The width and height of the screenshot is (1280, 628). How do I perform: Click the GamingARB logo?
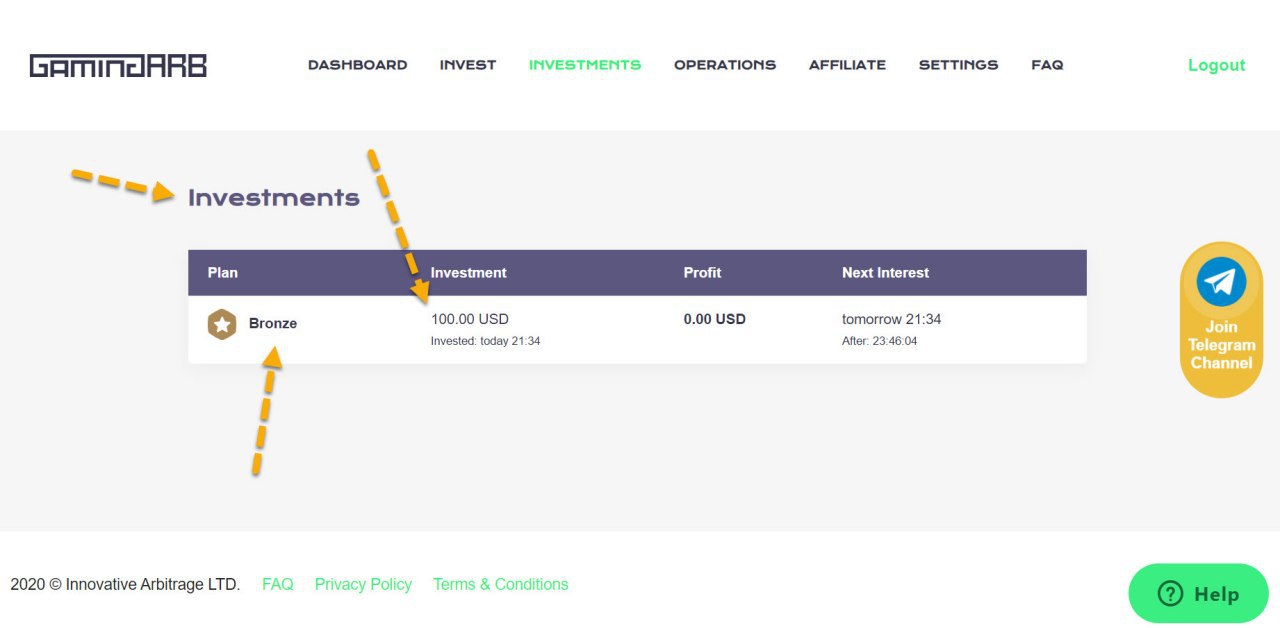[x=118, y=66]
